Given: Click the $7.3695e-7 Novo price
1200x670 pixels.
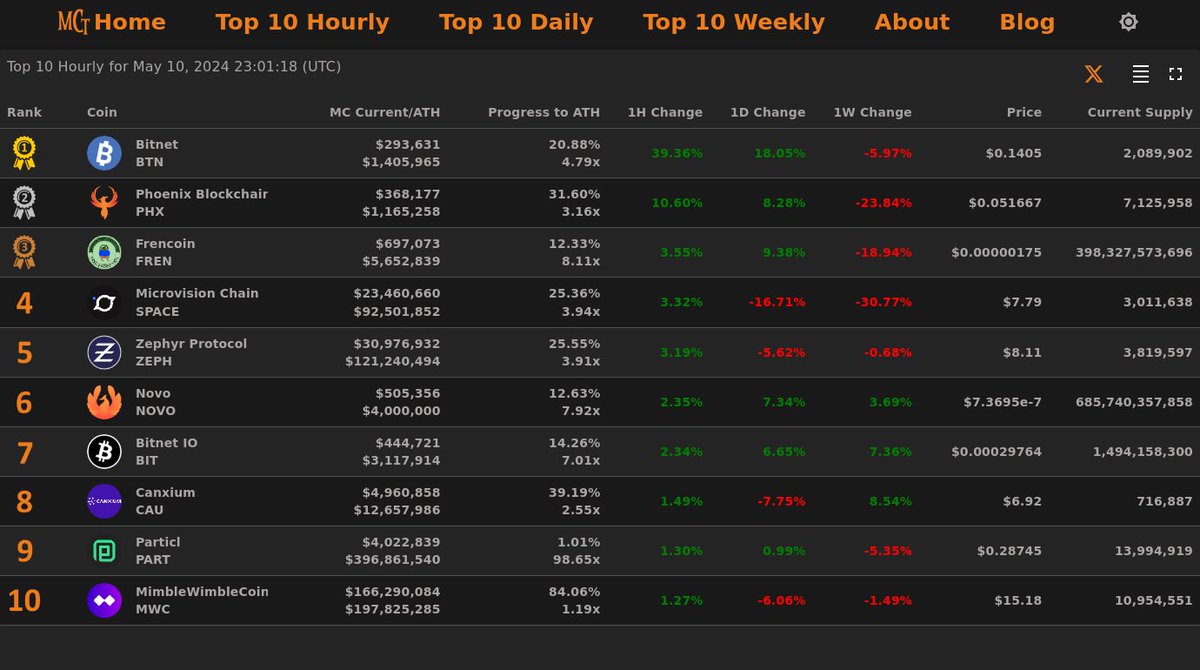Looking at the screenshot, I should click(x=1003, y=402).
